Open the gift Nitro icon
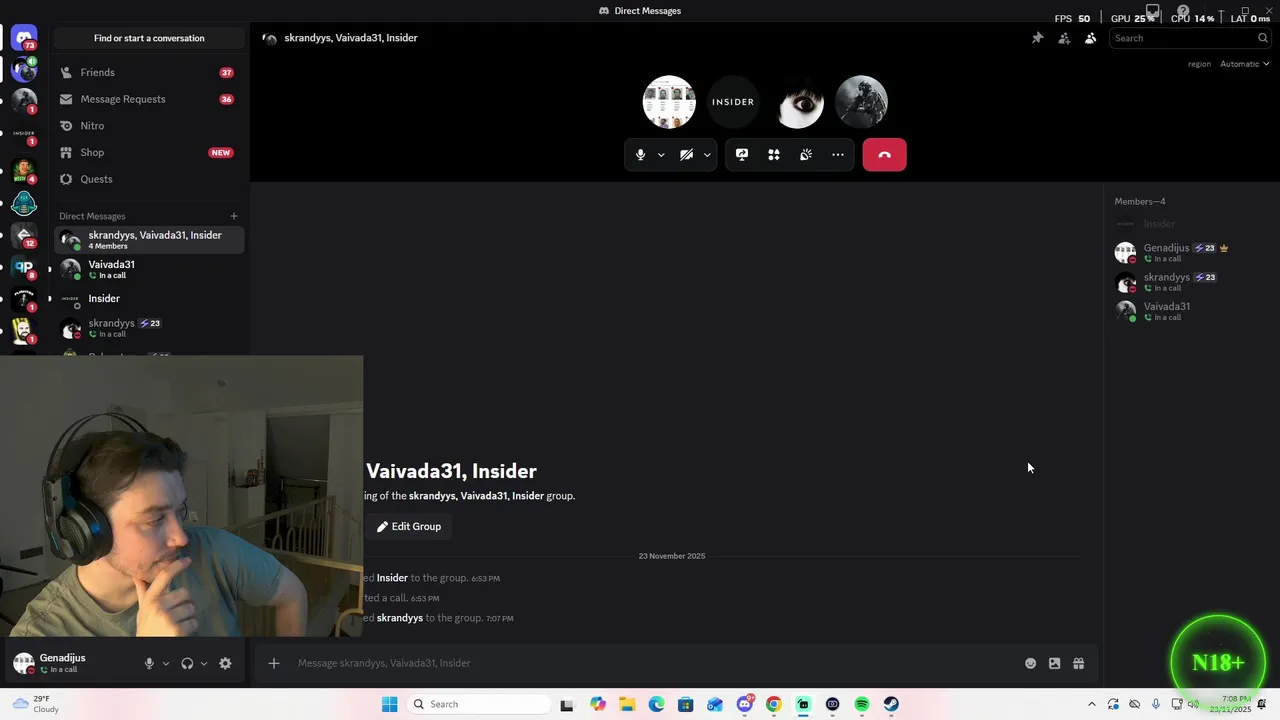Image resolution: width=1280 pixels, height=720 pixels. pyautogui.click(x=1079, y=663)
